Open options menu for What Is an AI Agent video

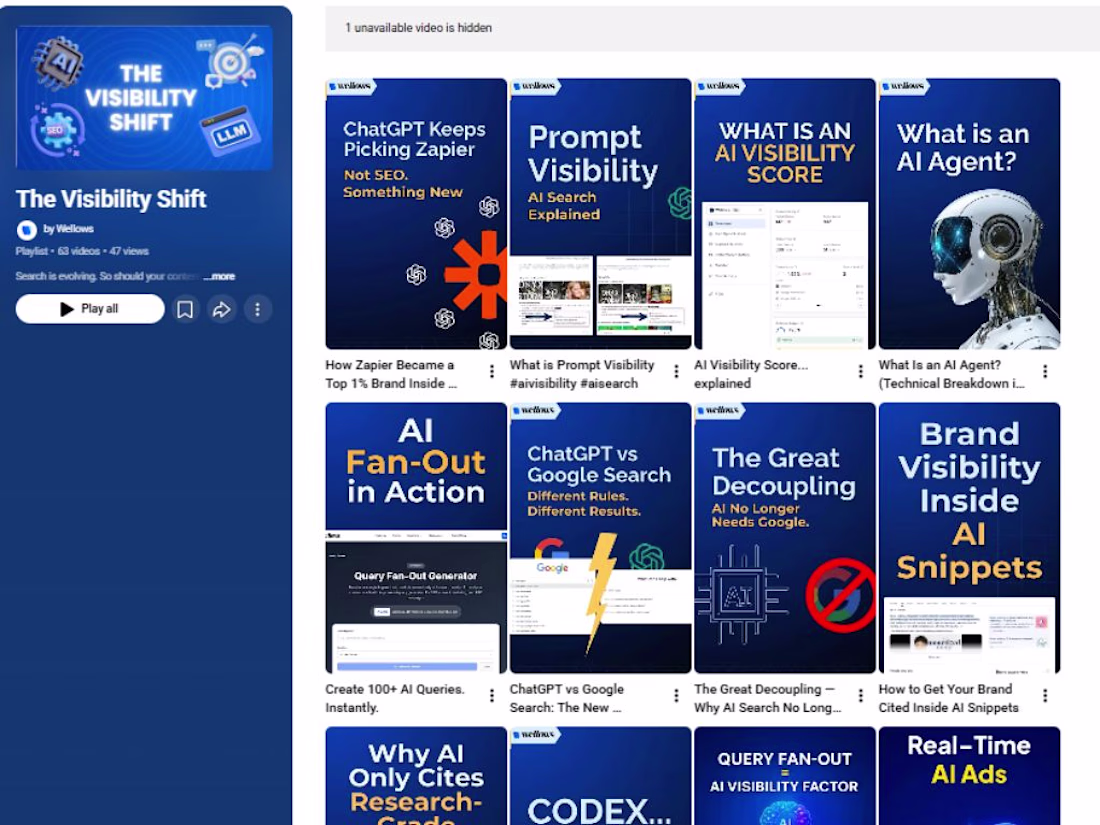[x=1045, y=371]
